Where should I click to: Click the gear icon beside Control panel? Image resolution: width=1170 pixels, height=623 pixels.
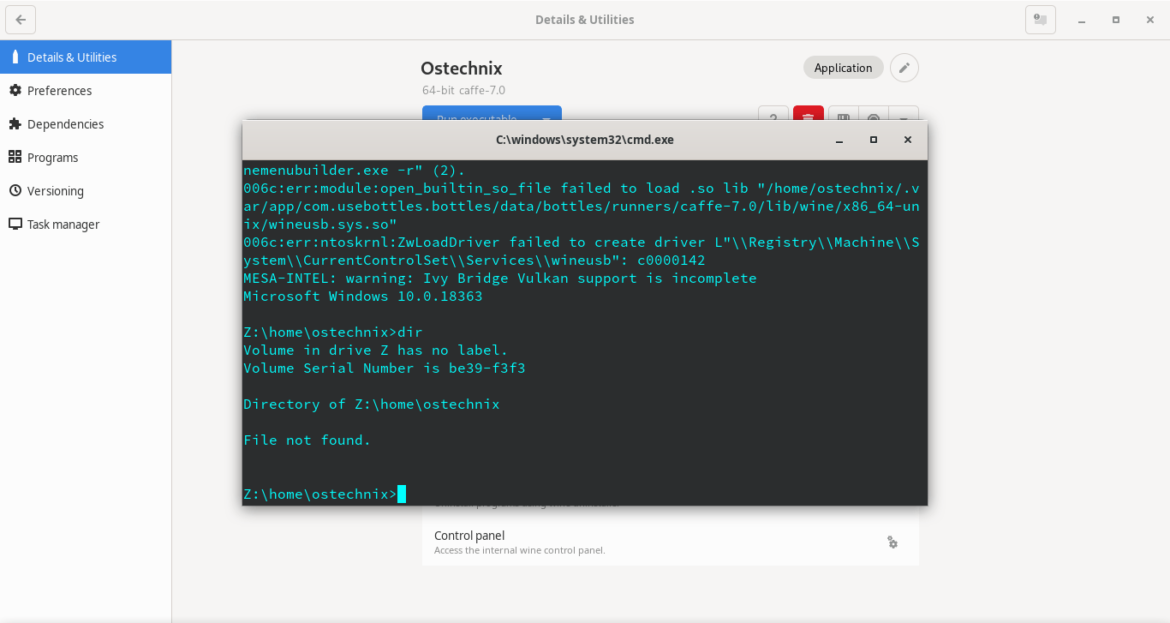click(892, 542)
